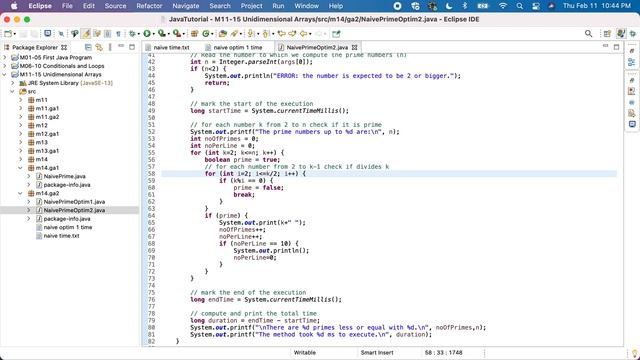Viewport: 640px width, 360px height.
Task: Open the External Tools dropdown arrow
Action: tap(184, 34)
